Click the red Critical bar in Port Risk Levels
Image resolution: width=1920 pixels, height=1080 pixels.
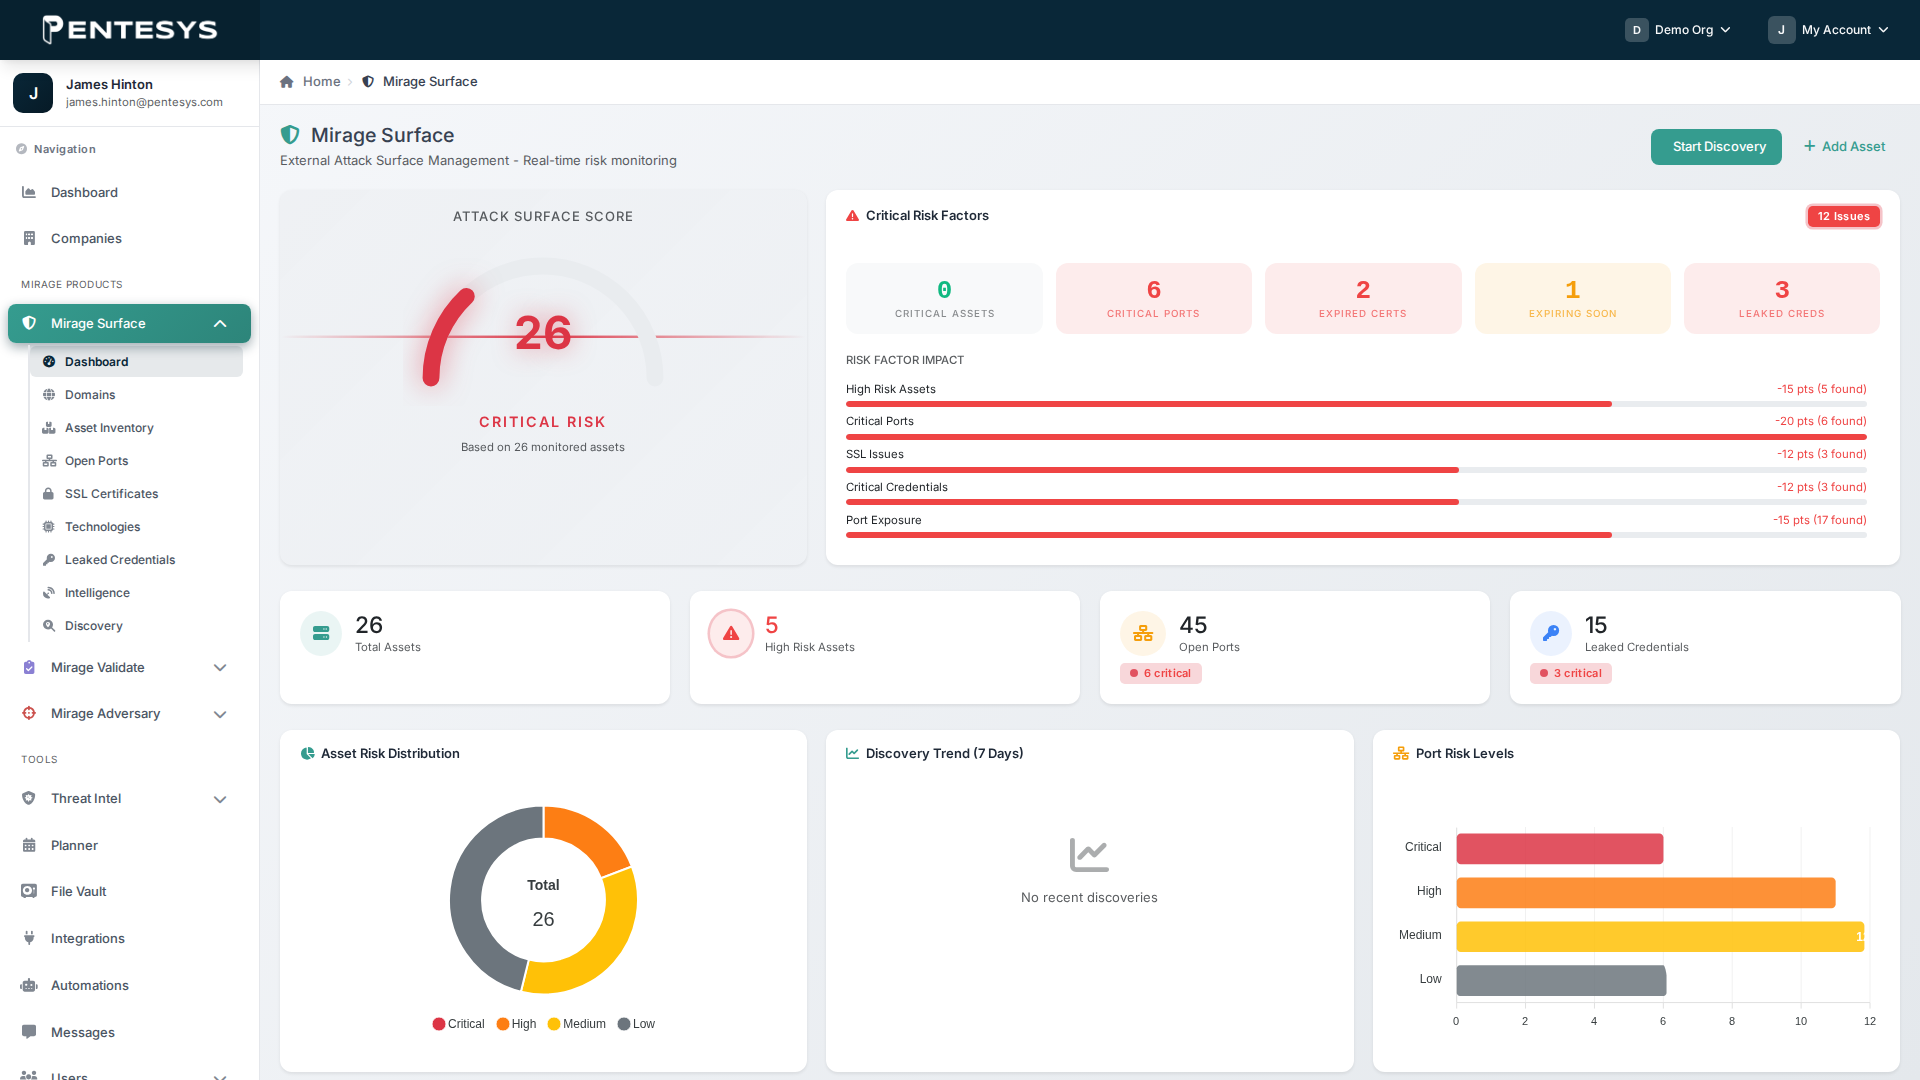(x=1560, y=848)
